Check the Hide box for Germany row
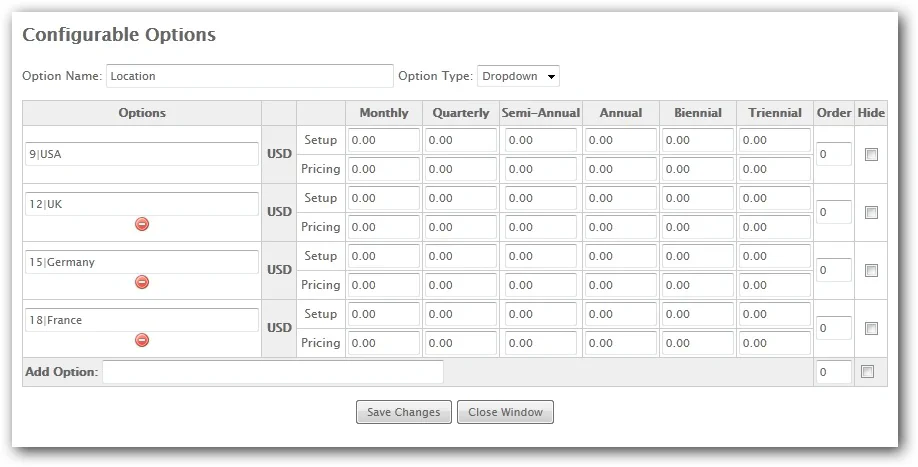Screen dimensions: 918x467 click(871, 271)
